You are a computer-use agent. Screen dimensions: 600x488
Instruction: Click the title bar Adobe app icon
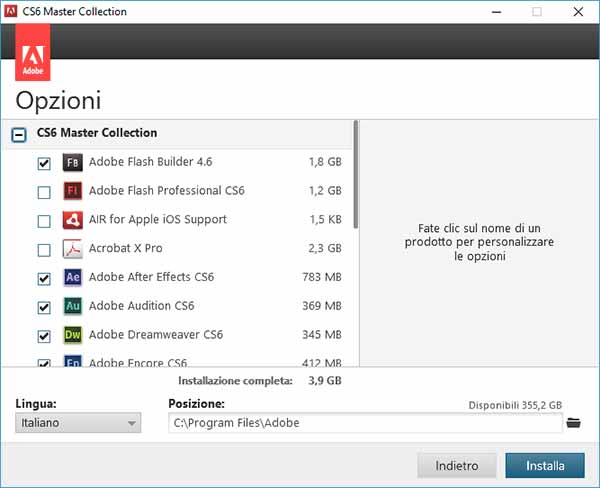10,11
